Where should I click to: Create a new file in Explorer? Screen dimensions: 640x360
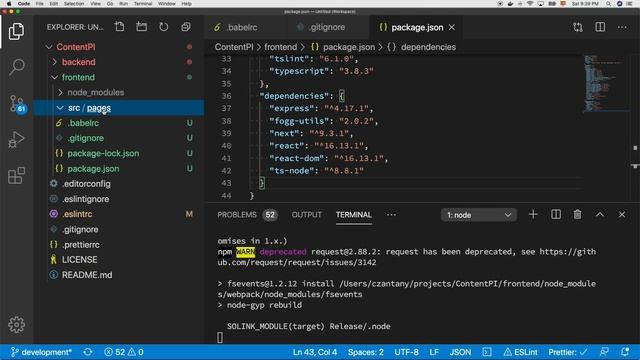(x=120, y=27)
